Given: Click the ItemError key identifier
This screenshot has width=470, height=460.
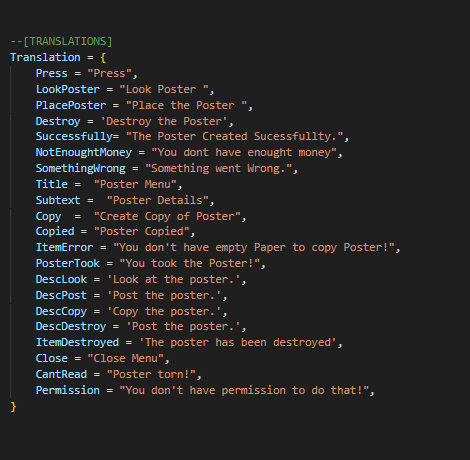Looking at the screenshot, I should coord(64,247).
